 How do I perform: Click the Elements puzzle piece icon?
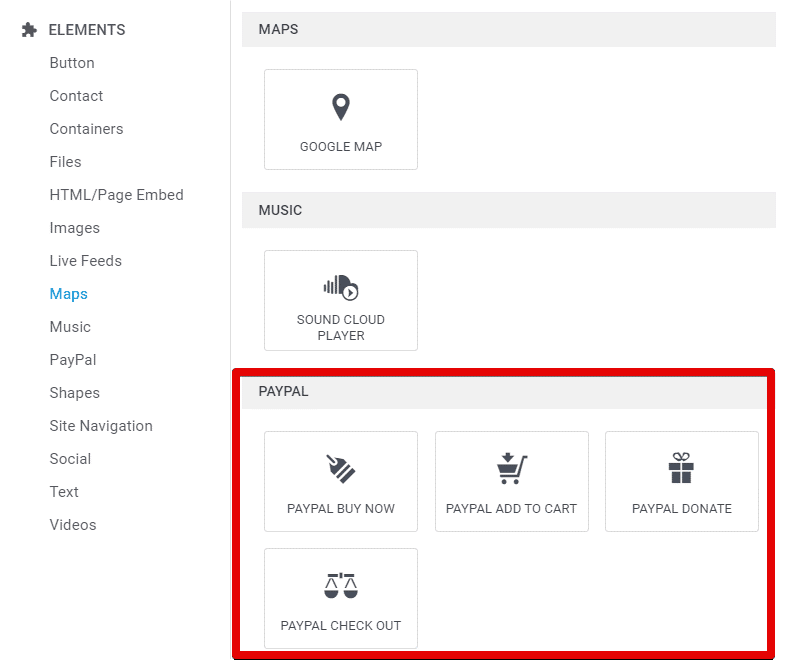(29, 30)
